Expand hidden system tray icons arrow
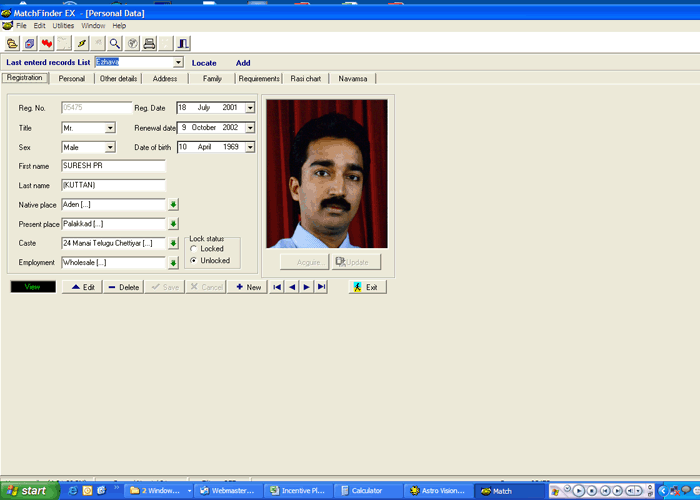This screenshot has height=500, width=700. [x=663, y=491]
